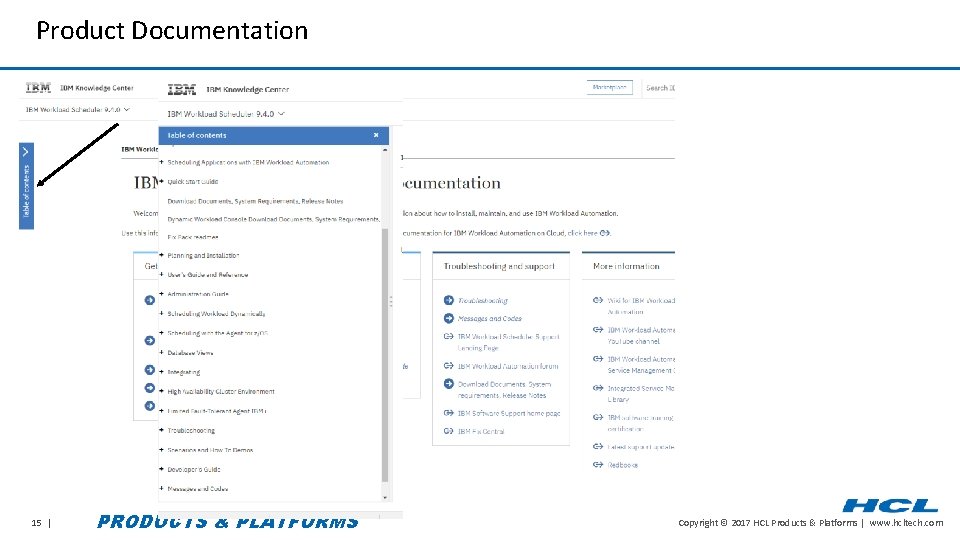Click the link icon beside IBM Workload Automation forum
Screen dimensions: 960x540
pyautogui.click(x=449, y=366)
